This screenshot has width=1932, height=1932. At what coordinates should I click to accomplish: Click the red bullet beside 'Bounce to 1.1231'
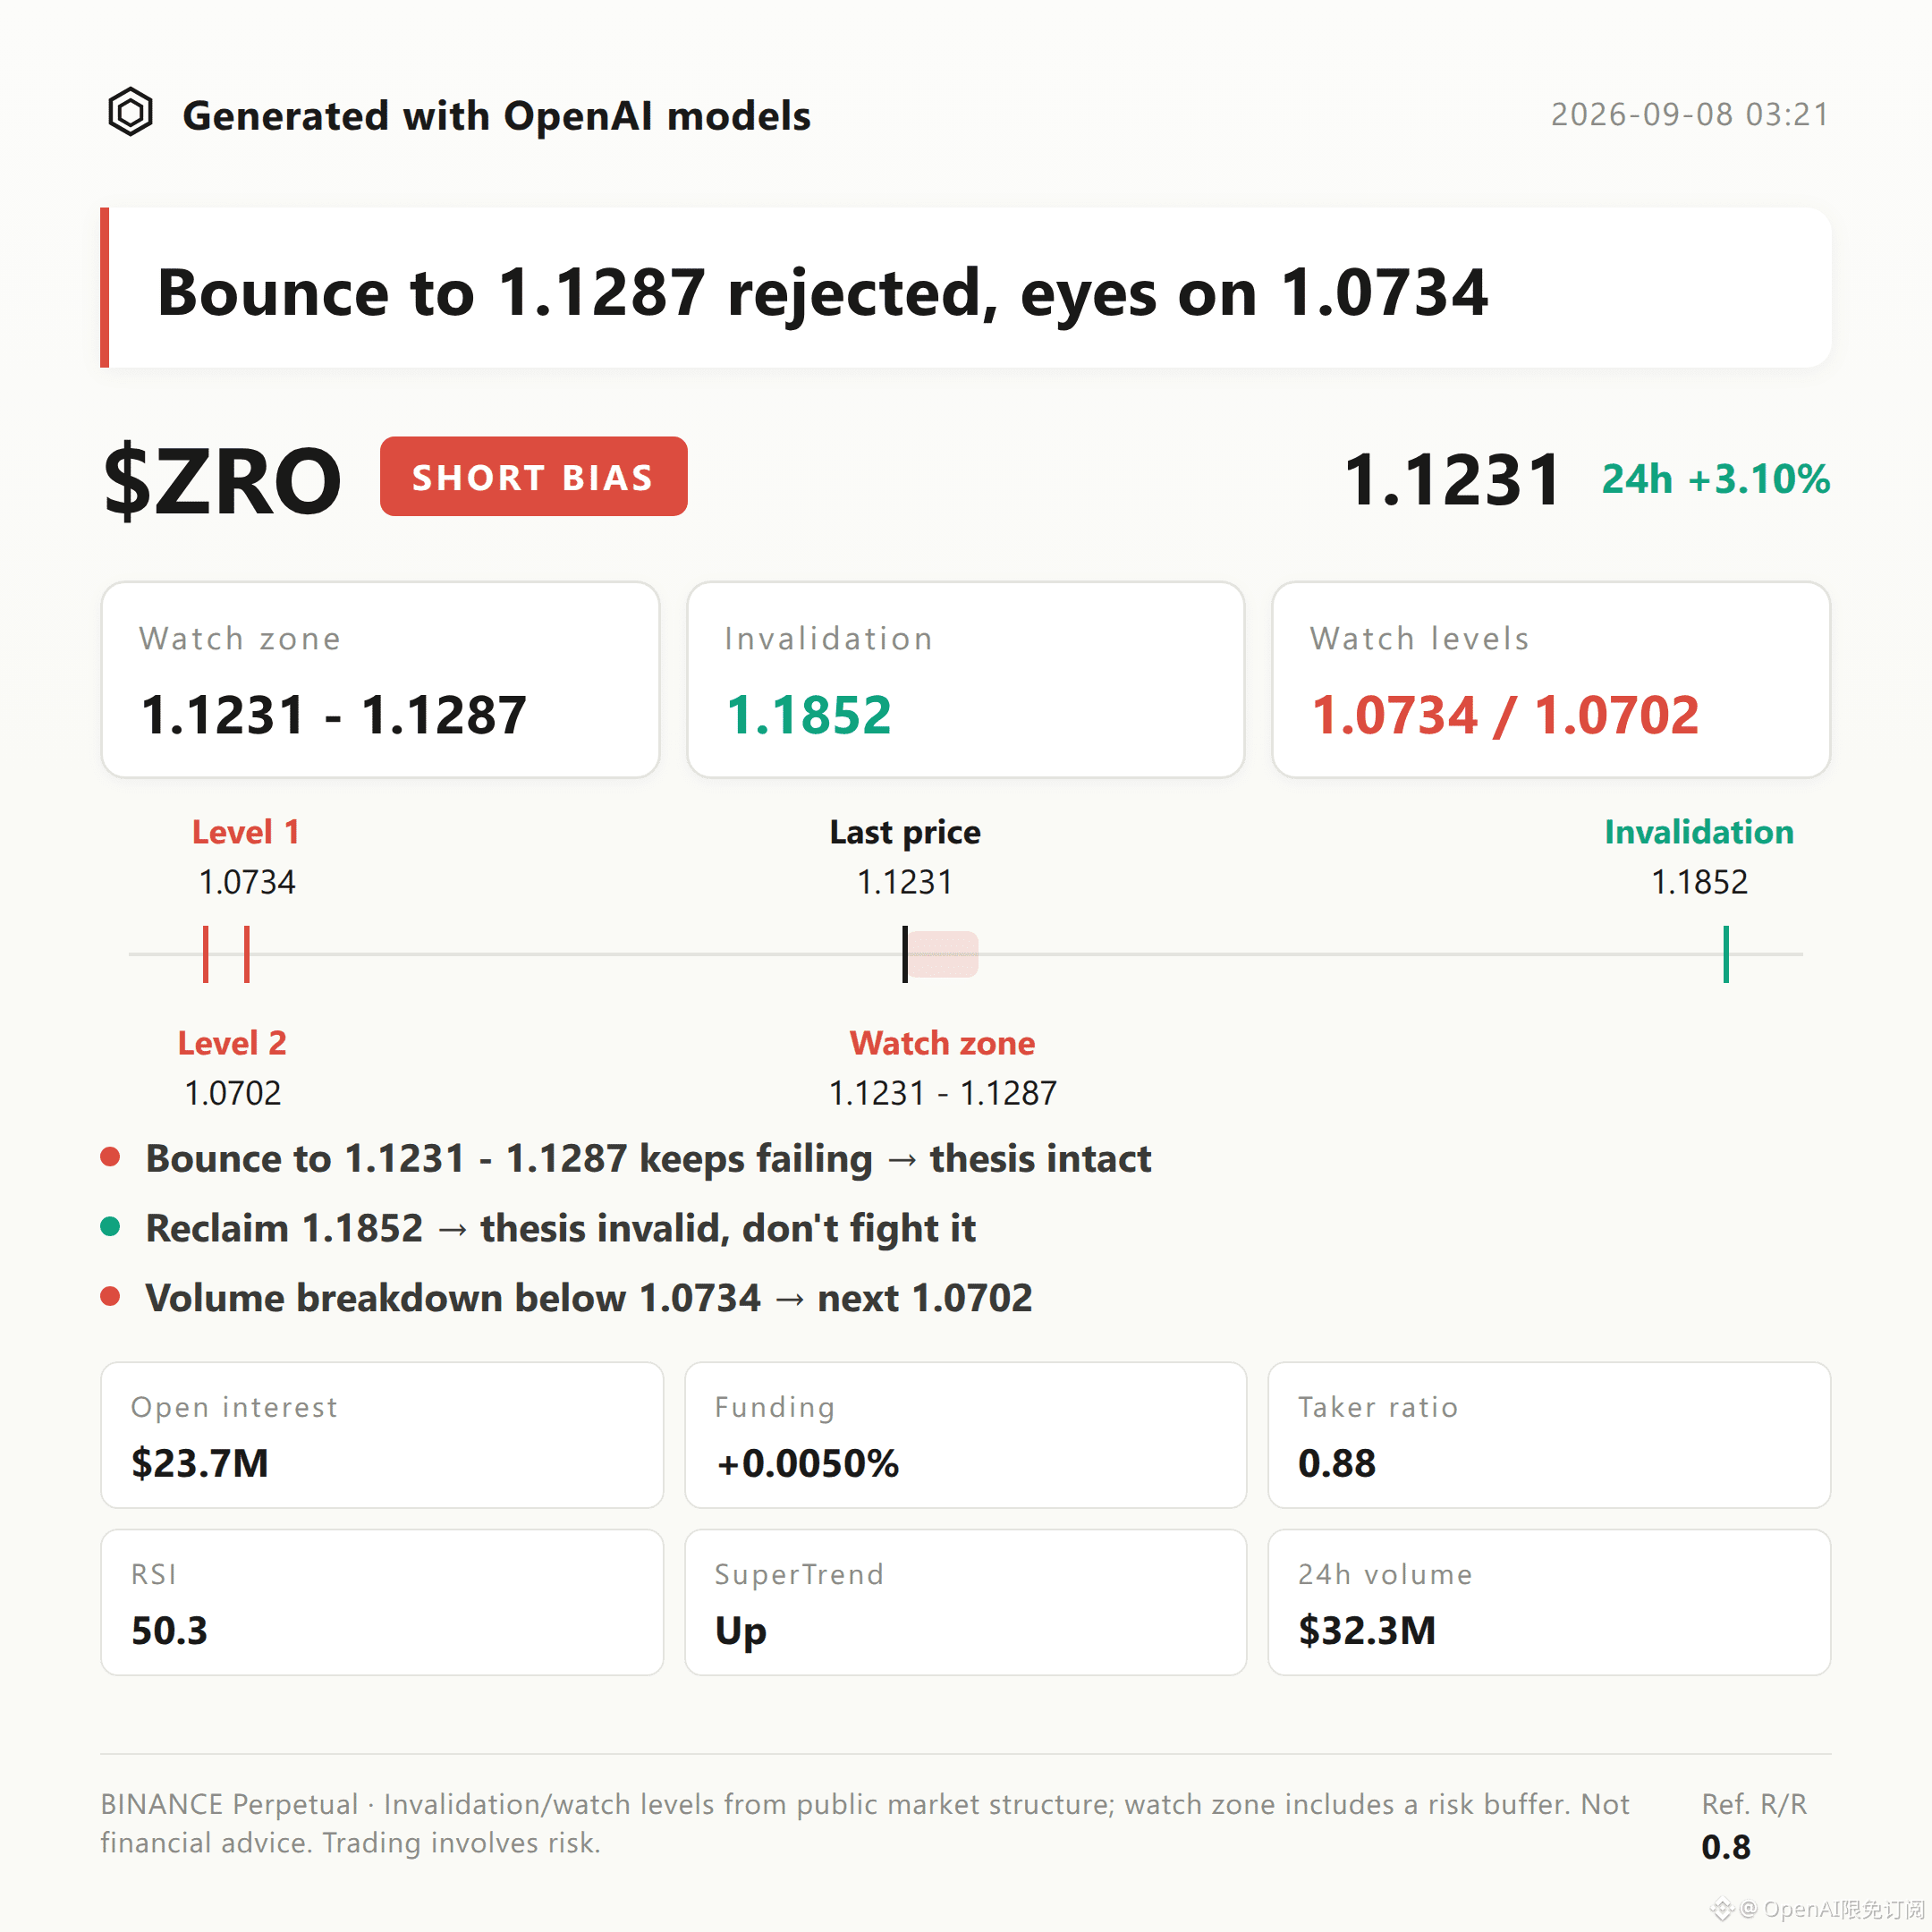pyautogui.click(x=110, y=1157)
